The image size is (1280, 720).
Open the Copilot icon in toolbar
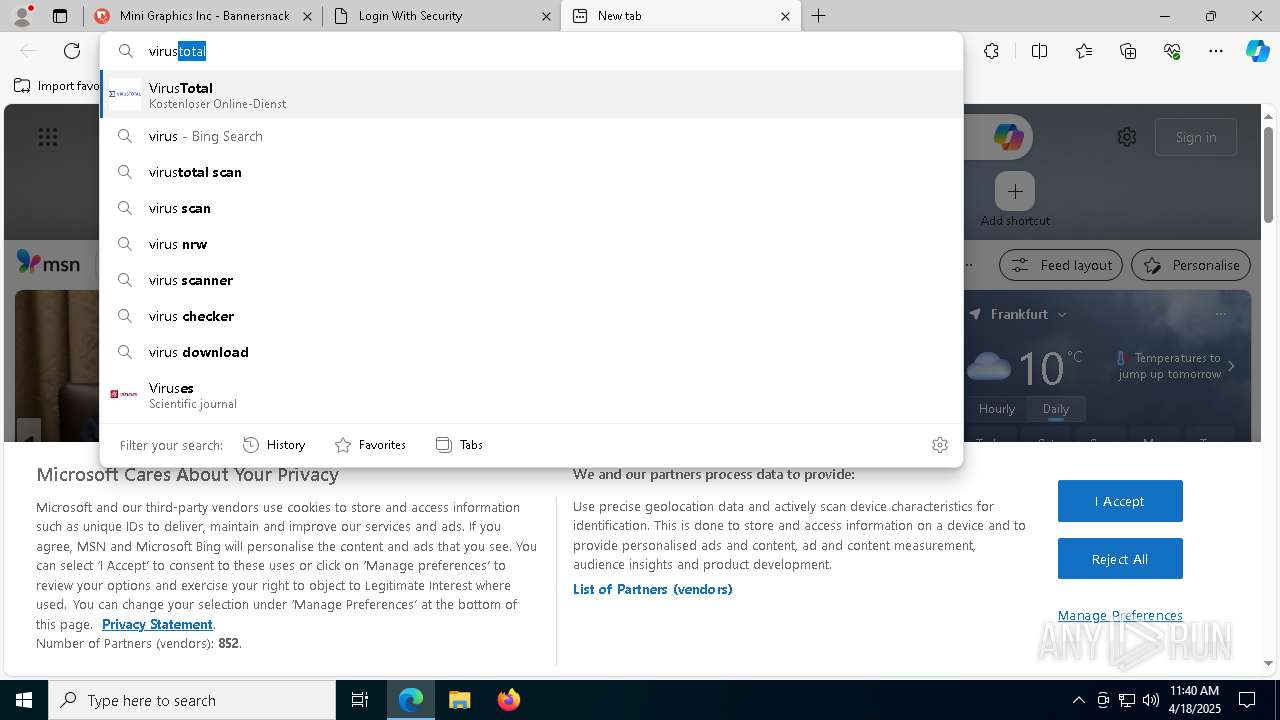point(1258,51)
